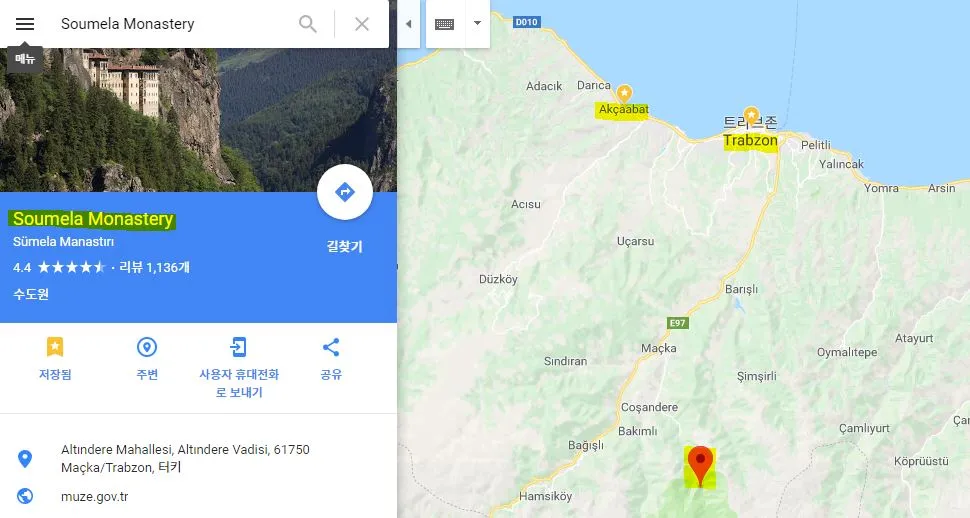Click the red map pin marker
The image size is (970, 518).
pyautogui.click(x=700, y=465)
